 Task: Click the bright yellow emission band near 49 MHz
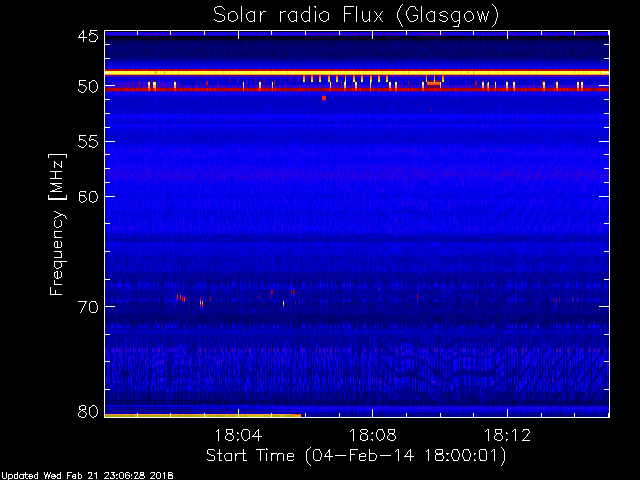(x=357, y=73)
